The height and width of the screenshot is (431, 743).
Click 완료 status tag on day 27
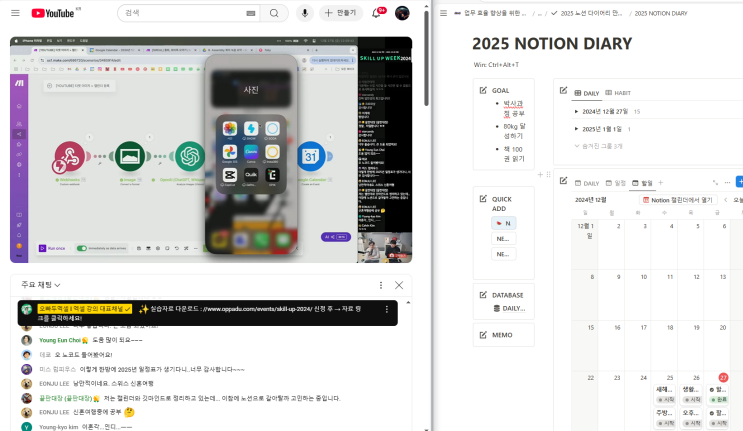[719, 400]
